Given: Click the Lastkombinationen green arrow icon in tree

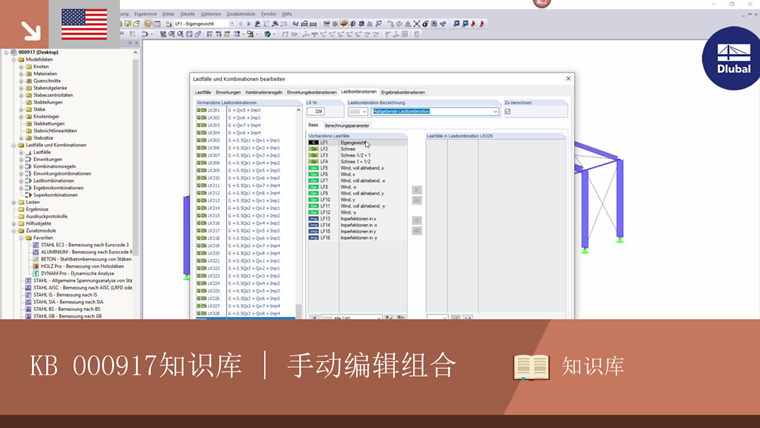Looking at the screenshot, I should point(28,180).
